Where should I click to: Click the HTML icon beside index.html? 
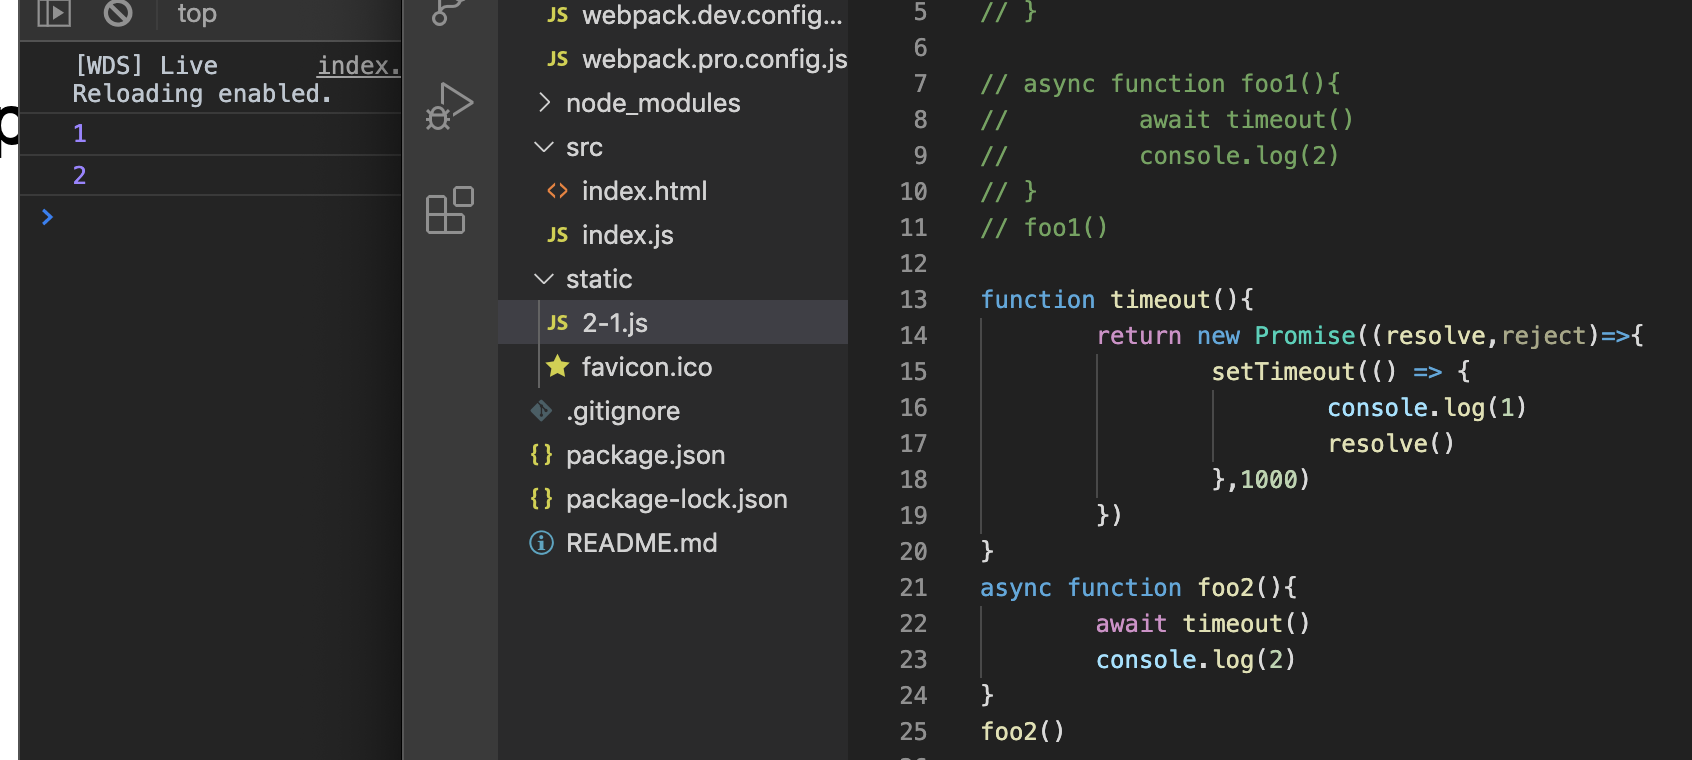tap(557, 191)
